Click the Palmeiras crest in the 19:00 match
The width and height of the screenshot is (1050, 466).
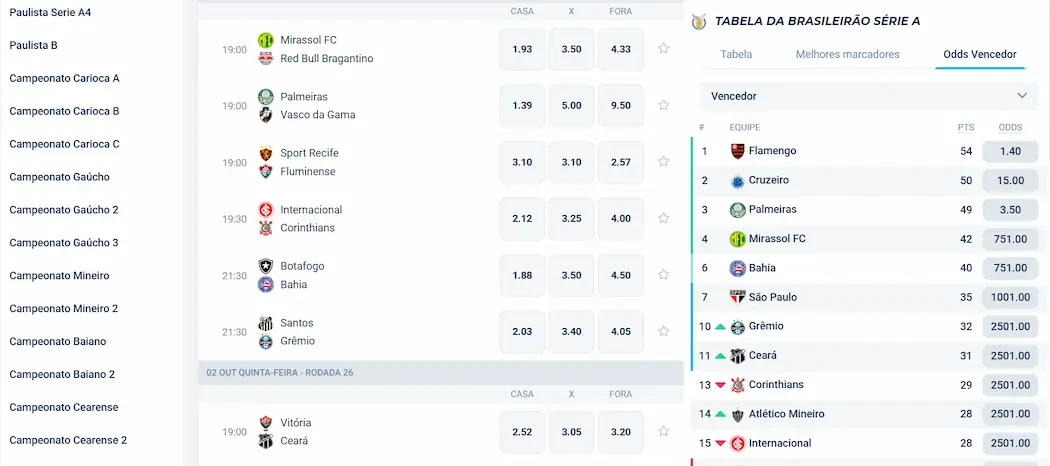click(x=266, y=96)
